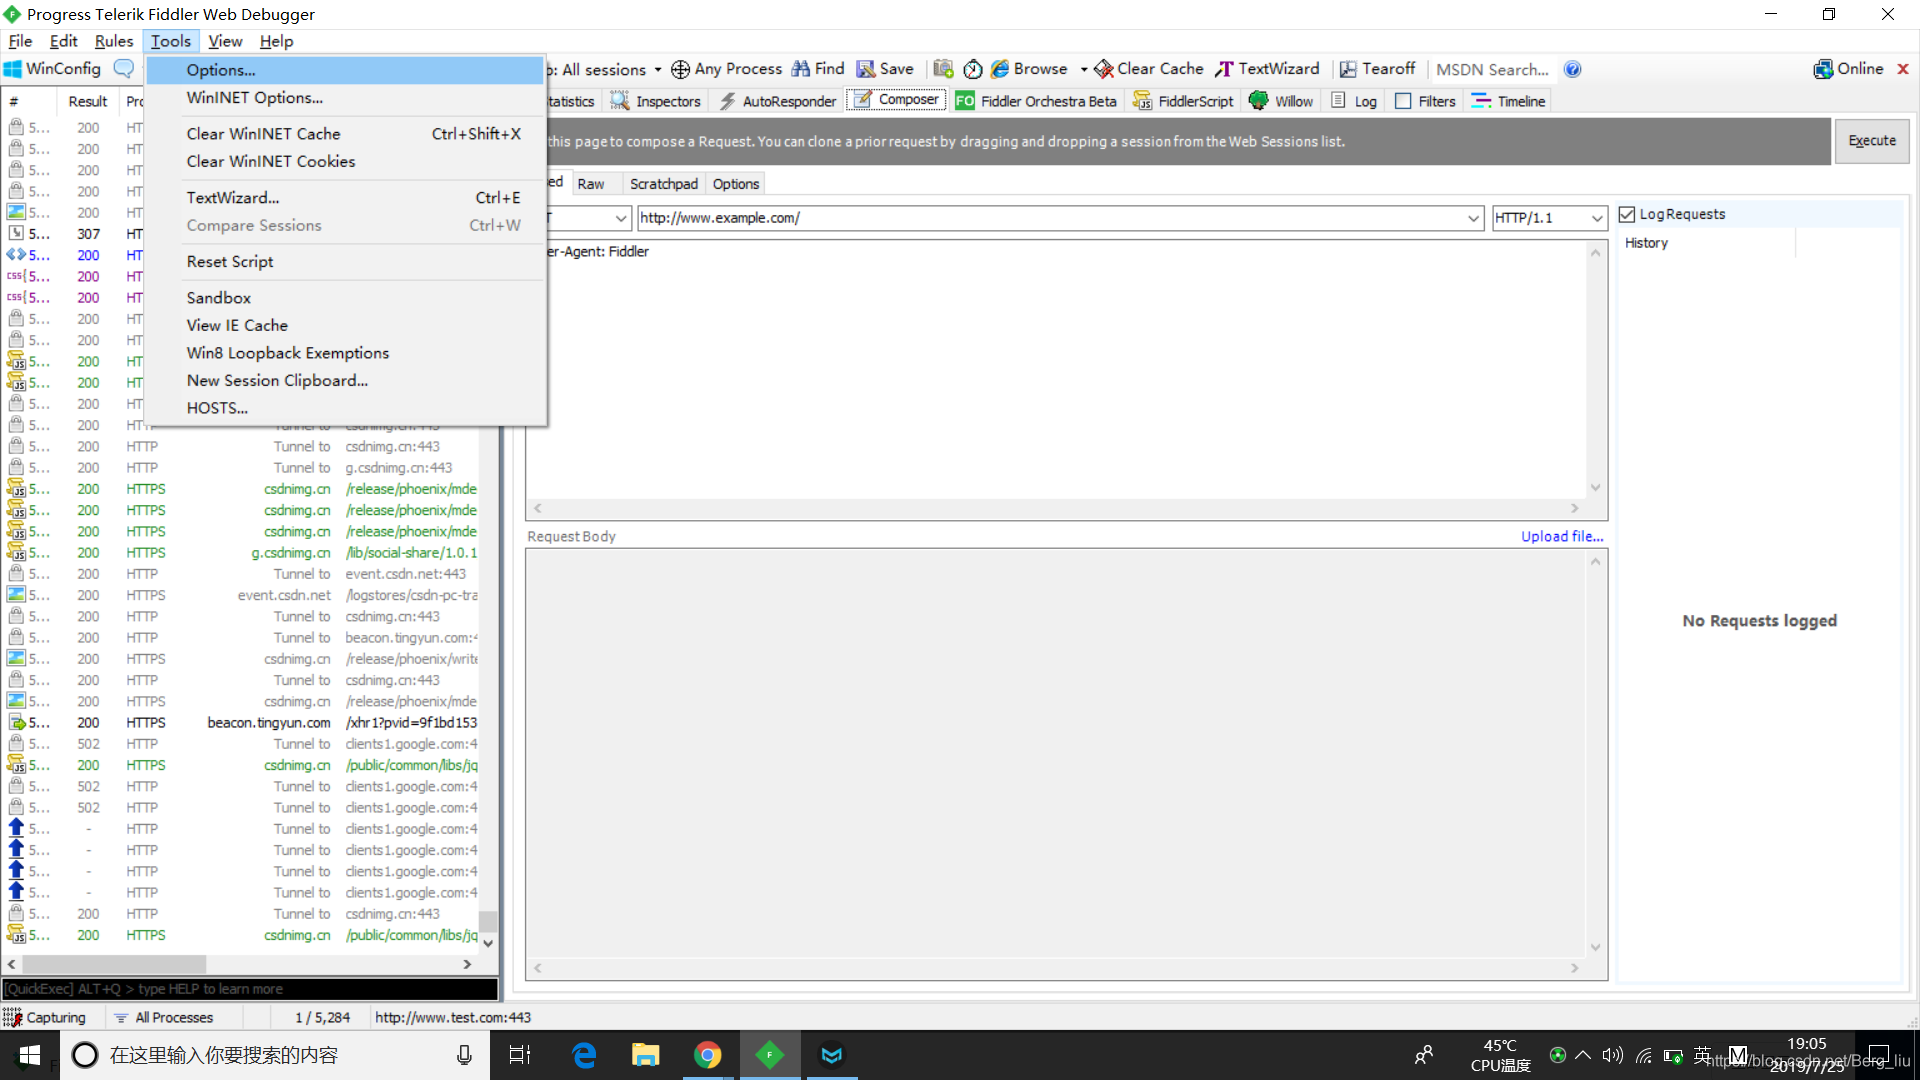Screen dimensions: 1920x1080
Task: Open Find with the binoculars icon
Action: click(801, 69)
